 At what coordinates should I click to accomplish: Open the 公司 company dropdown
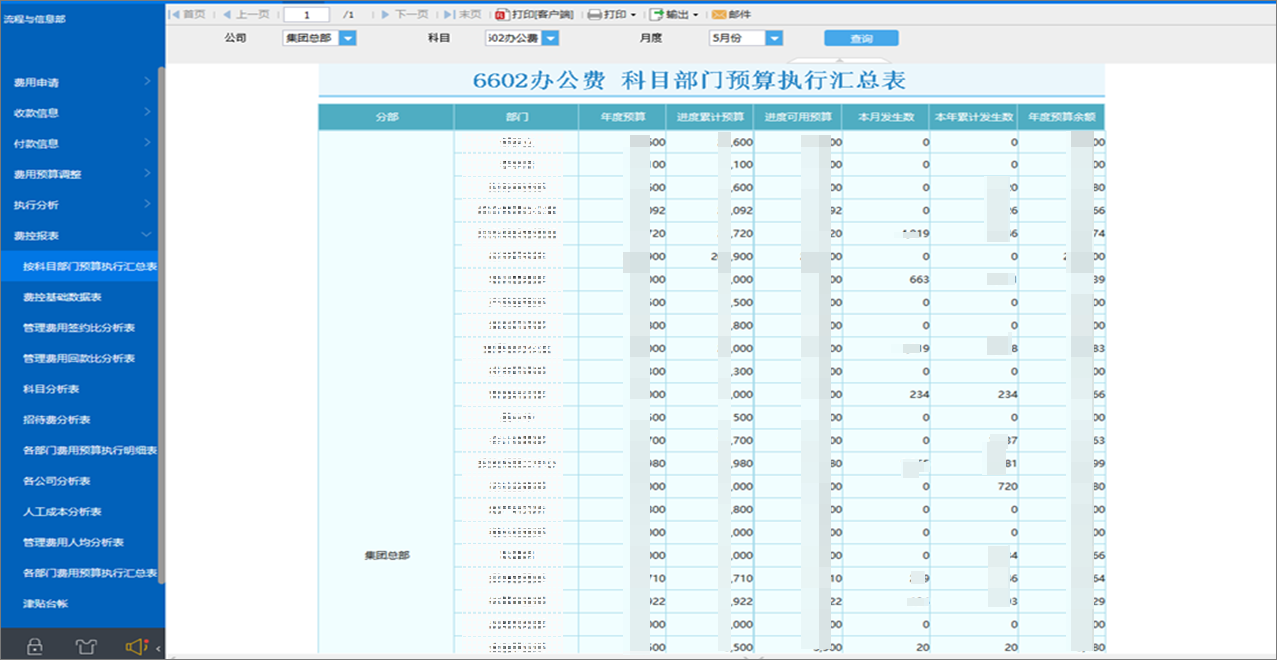click(x=348, y=38)
